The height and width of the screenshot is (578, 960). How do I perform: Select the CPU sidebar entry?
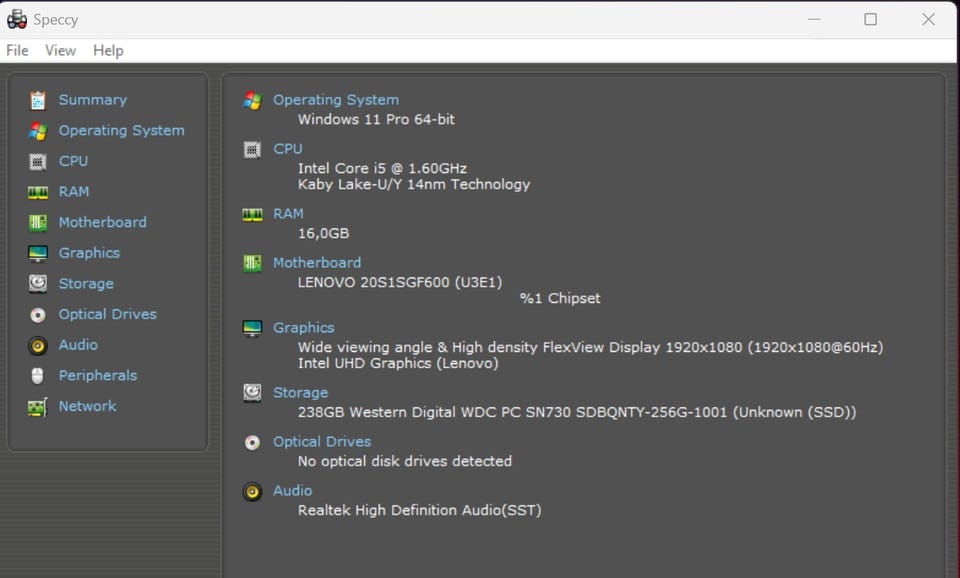click(x=73, y=161)
